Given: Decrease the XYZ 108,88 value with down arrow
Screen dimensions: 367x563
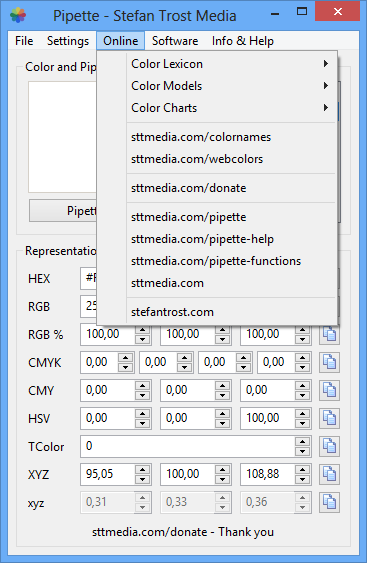Looking at the screenshot, I should click(x=303, y=479).
